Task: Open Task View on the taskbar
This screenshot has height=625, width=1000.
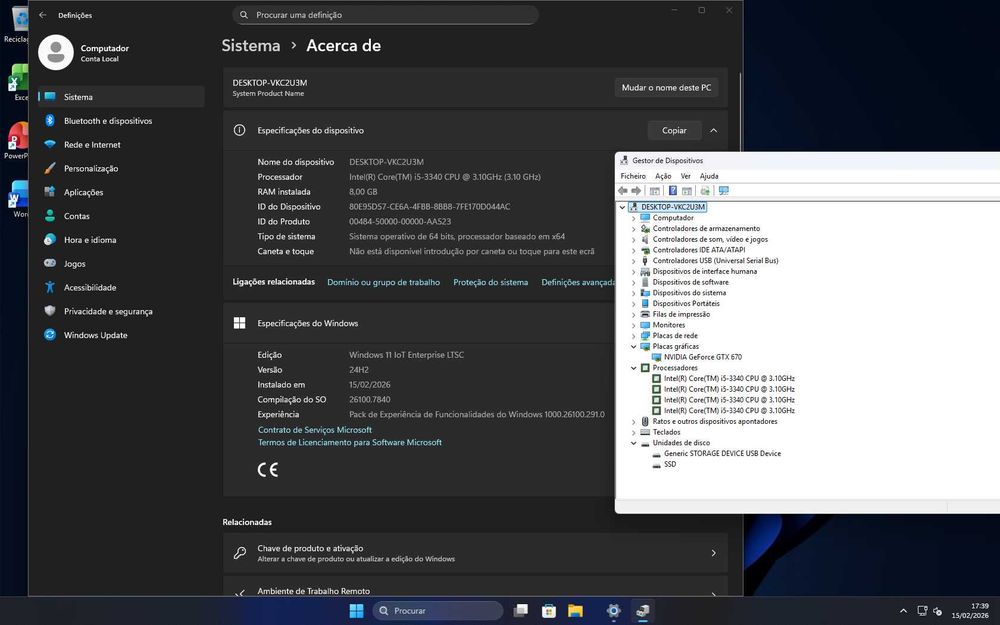Action: 521,610
